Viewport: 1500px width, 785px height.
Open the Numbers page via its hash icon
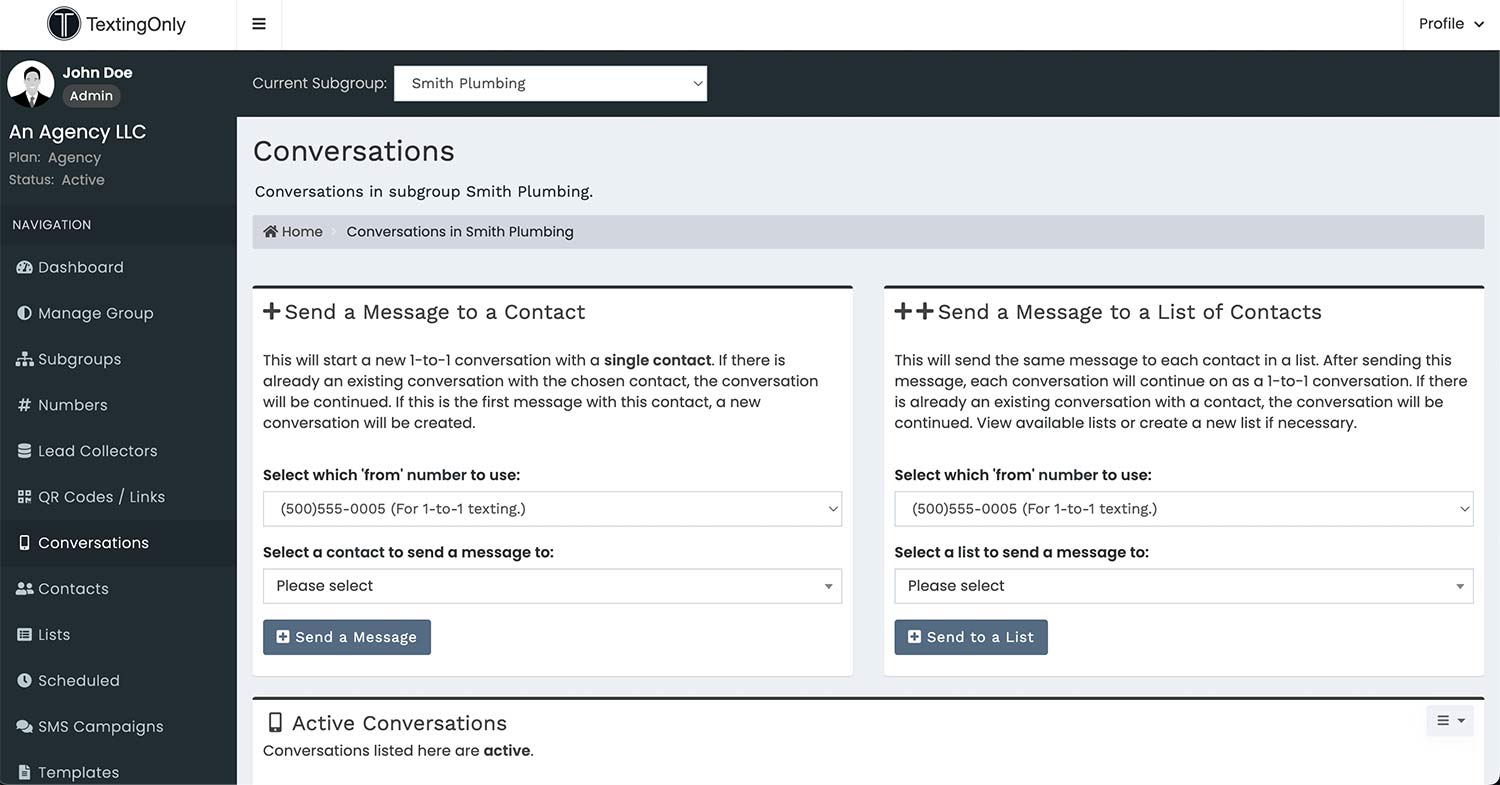(x=23, y=405)
